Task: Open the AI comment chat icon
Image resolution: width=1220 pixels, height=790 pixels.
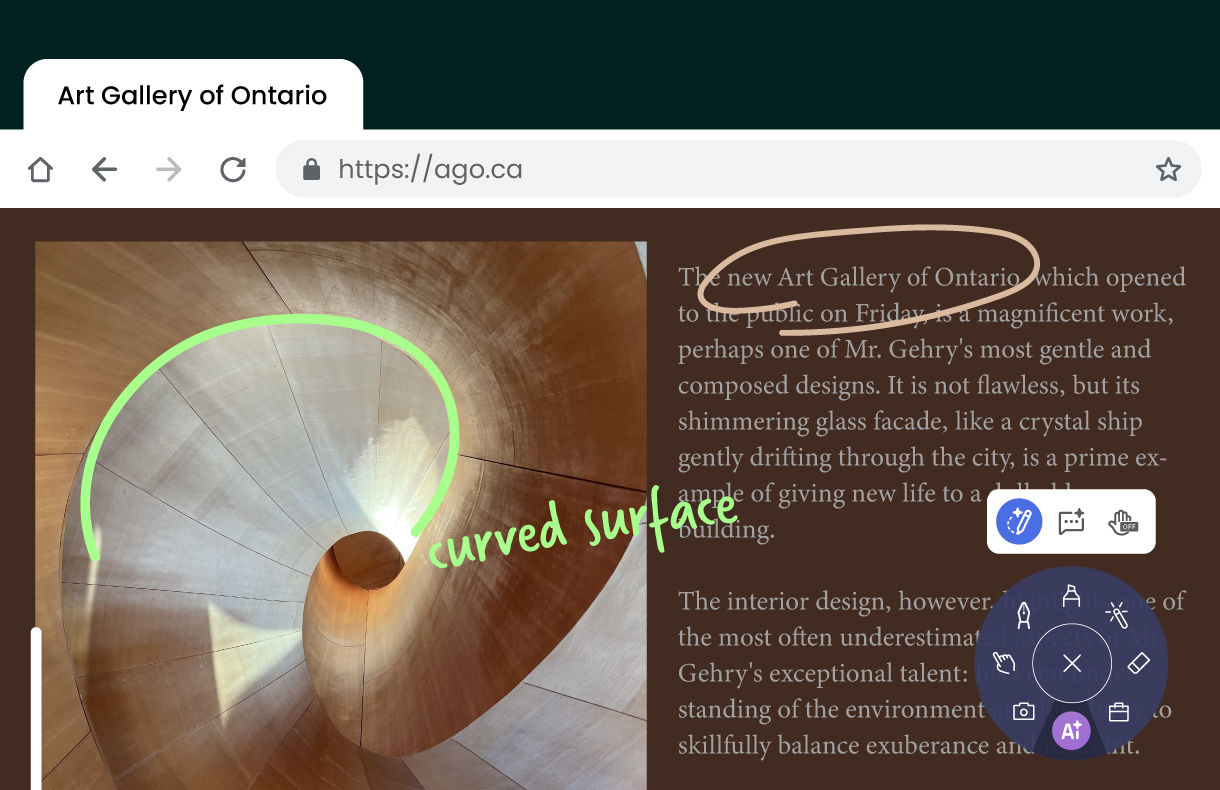Action: pyautogui.click(x=1072, y=521)
